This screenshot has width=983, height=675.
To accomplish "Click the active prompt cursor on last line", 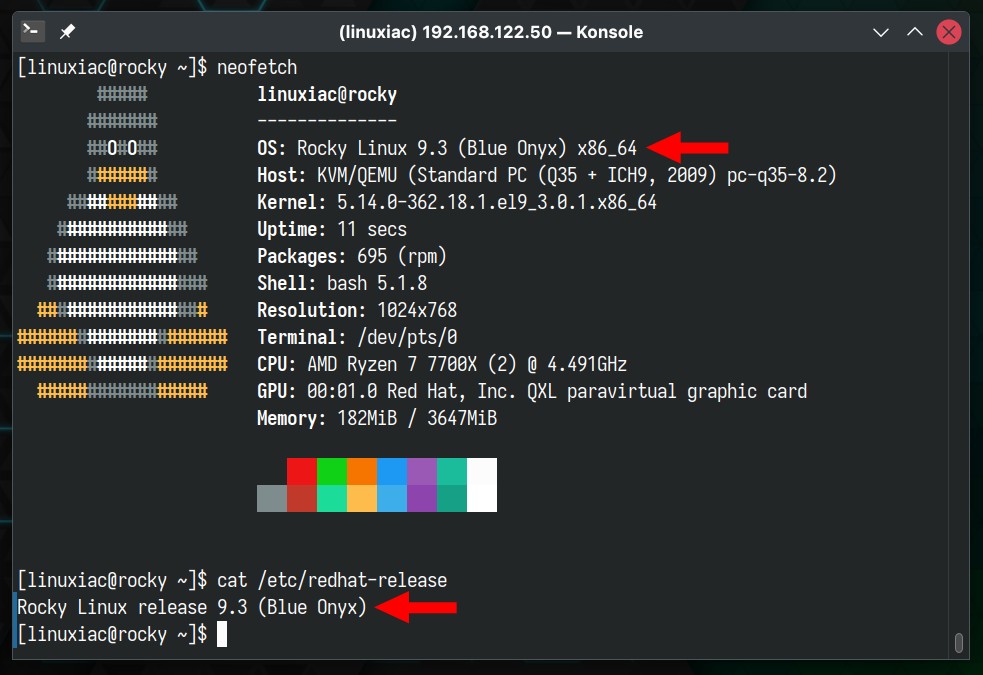I will 221,634.
